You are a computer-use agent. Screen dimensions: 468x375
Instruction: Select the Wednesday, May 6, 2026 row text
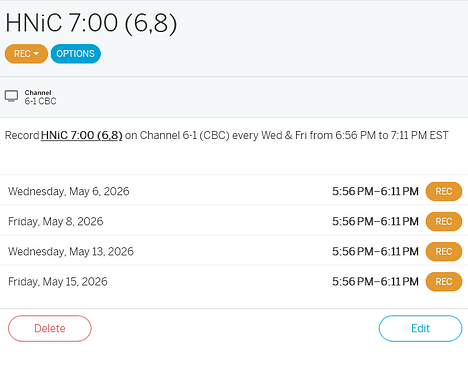(69, 191)
